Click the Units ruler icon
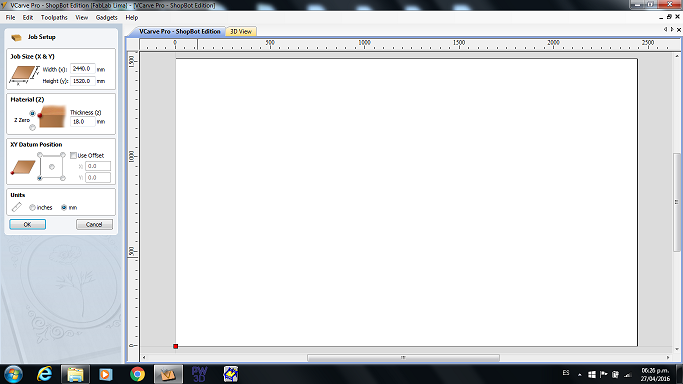The width and height of the screenshot is (683, 384). click(x=17, y=207)
